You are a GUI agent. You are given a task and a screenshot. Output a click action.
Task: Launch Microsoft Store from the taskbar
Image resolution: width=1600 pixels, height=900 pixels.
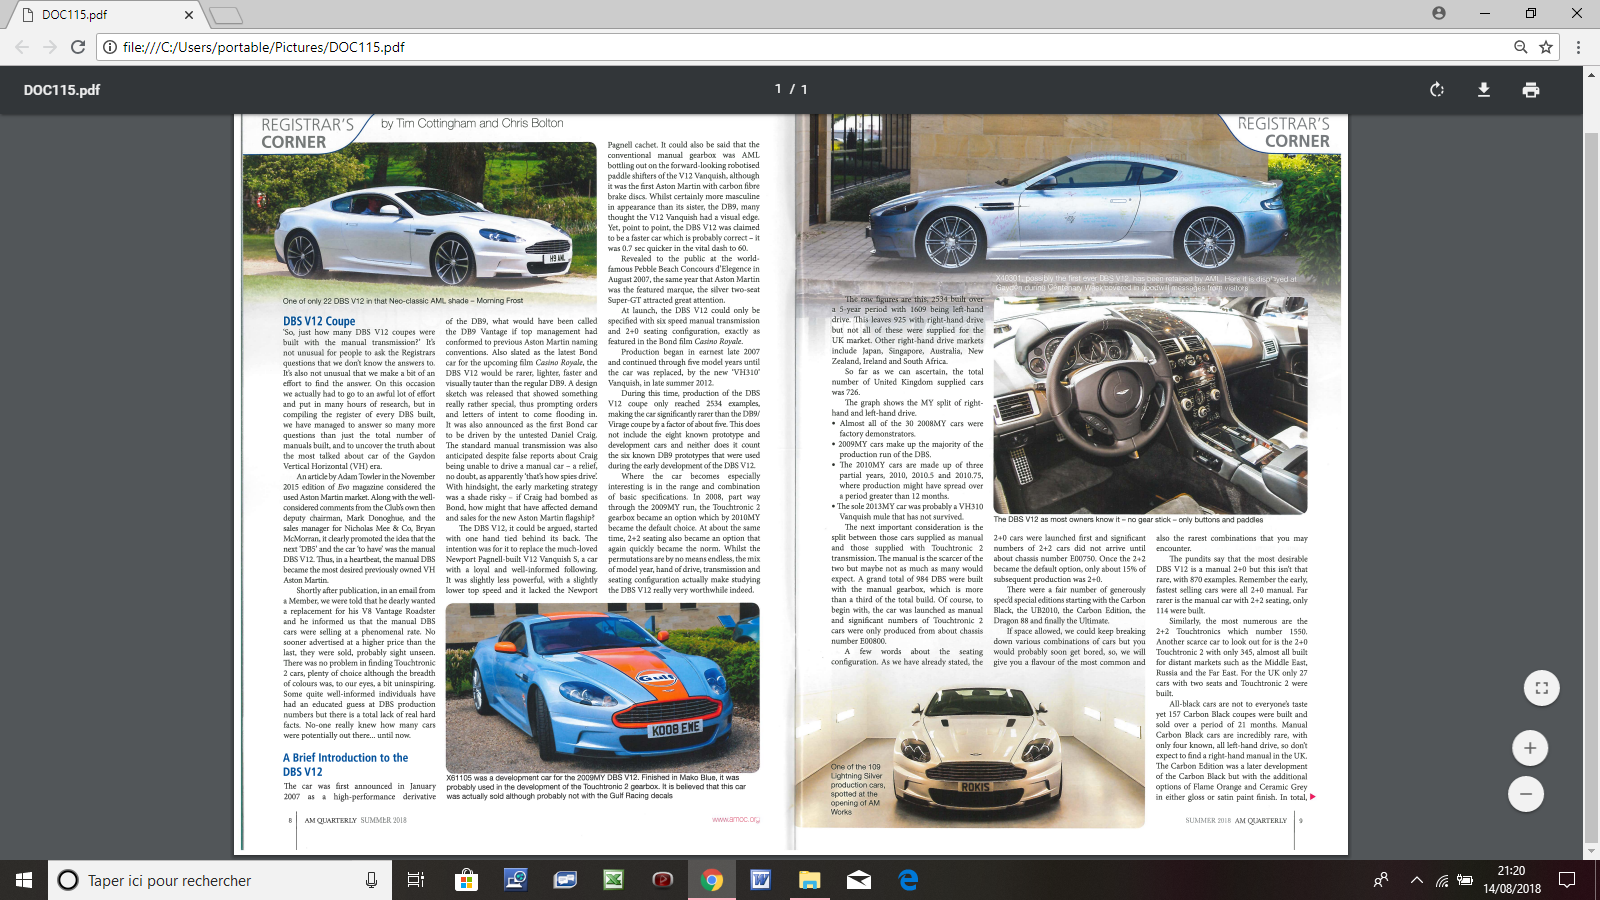pyautogui.click(x=466, y=880)
